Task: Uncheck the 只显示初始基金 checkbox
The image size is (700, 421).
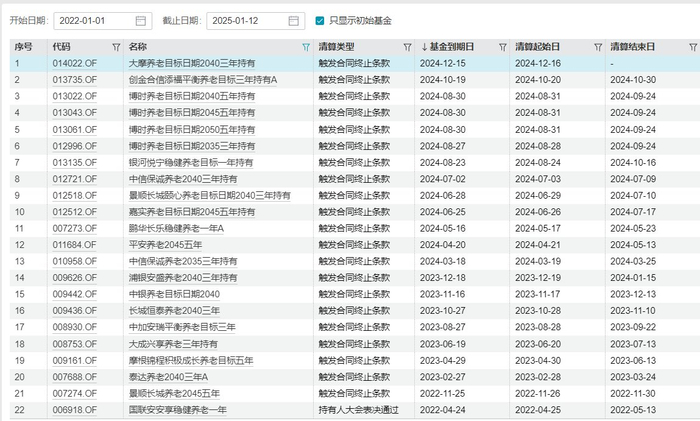Action: [320, 21]
